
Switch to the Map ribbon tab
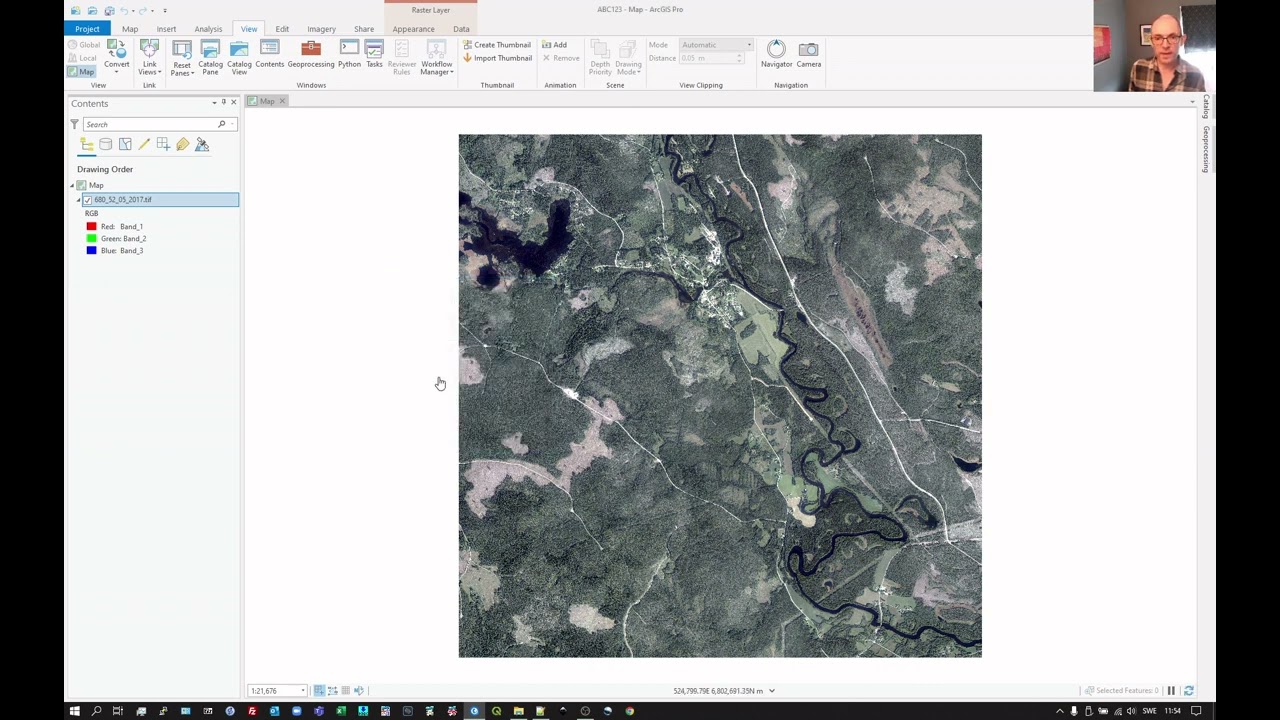(130, 29)
